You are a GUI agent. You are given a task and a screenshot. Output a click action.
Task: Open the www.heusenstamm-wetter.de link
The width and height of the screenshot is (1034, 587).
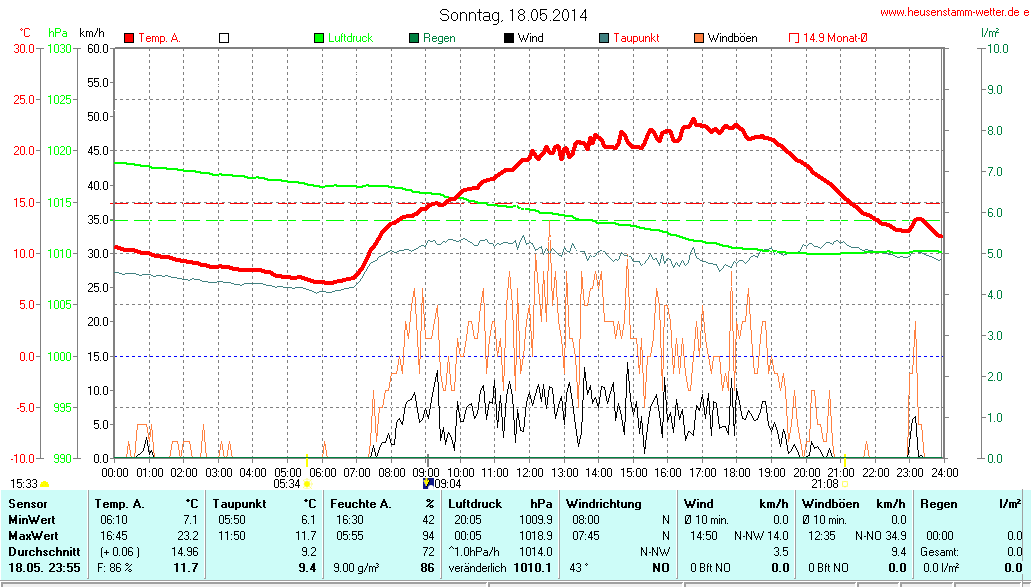coord(954,12)
